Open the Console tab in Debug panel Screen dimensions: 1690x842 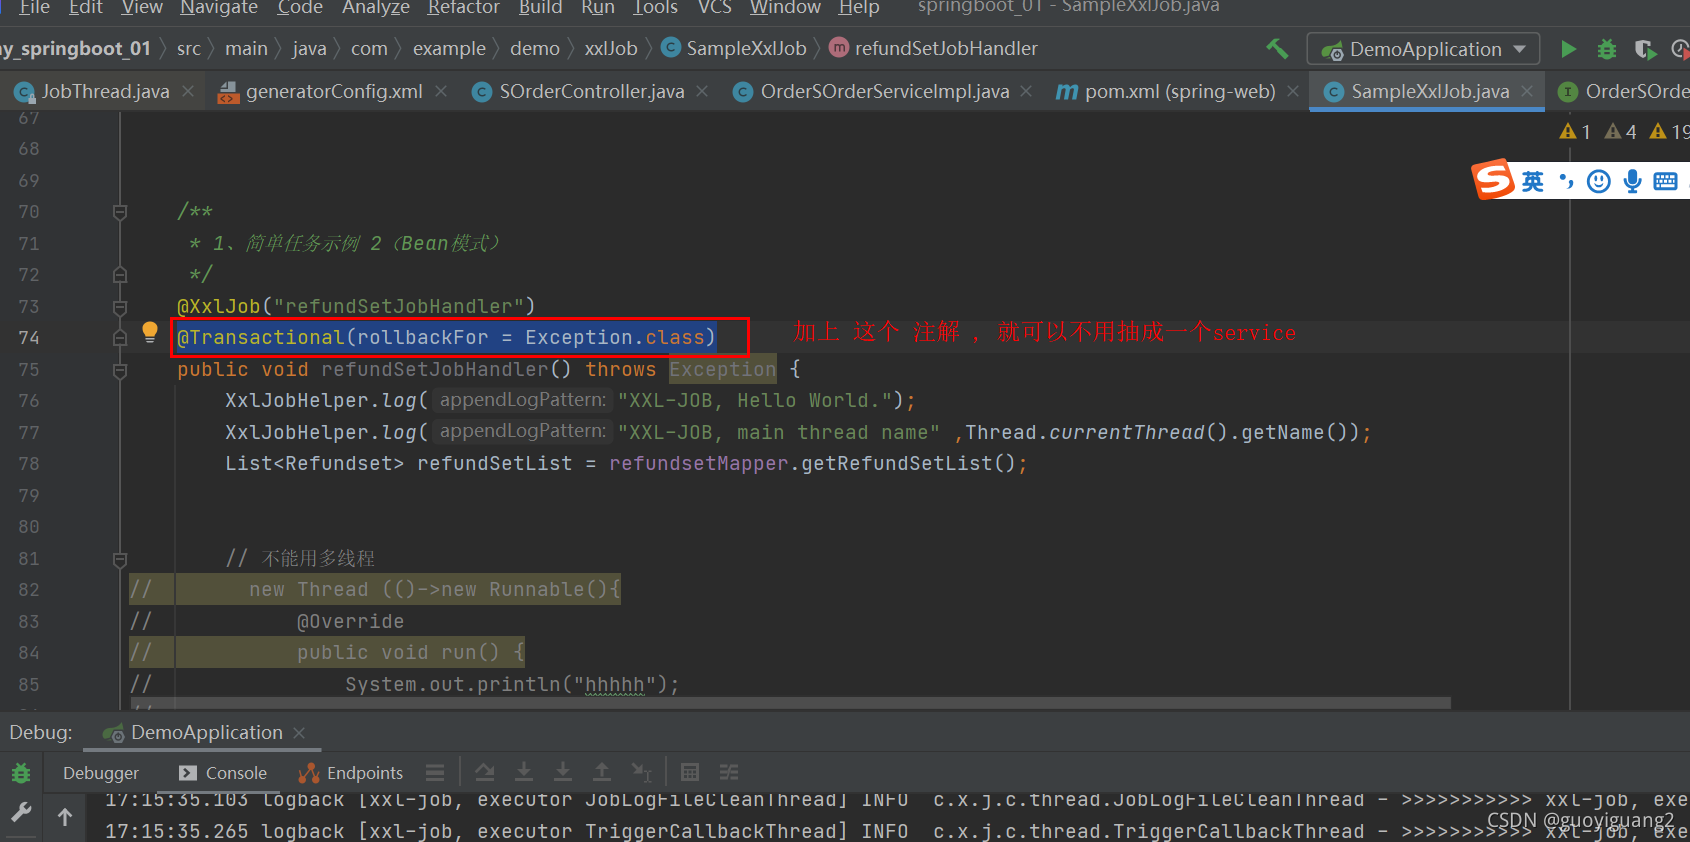tap(223, 773)
